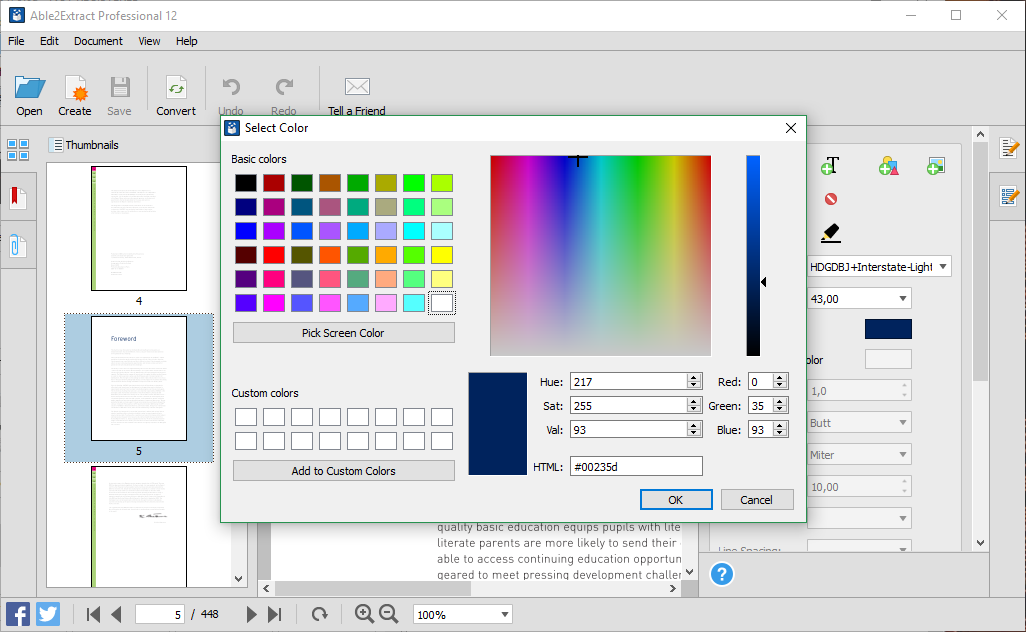Click the Hue input field

[628, 381]
